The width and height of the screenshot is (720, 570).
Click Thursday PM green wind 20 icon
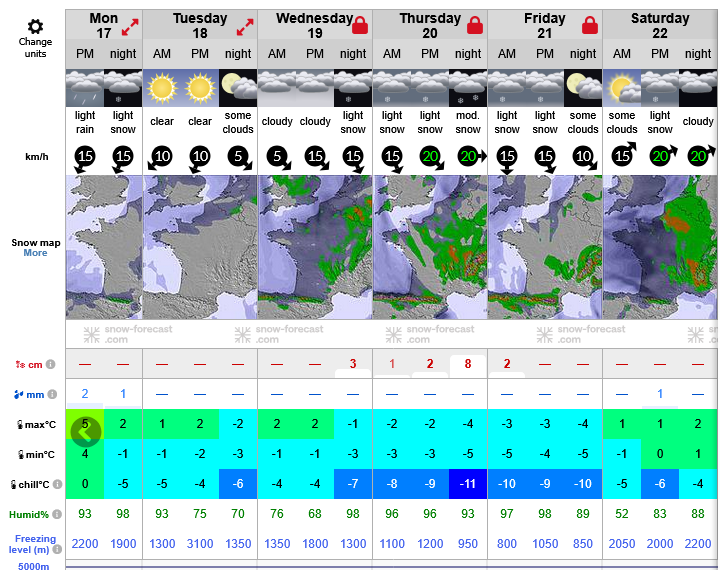(x=431, y=158)
